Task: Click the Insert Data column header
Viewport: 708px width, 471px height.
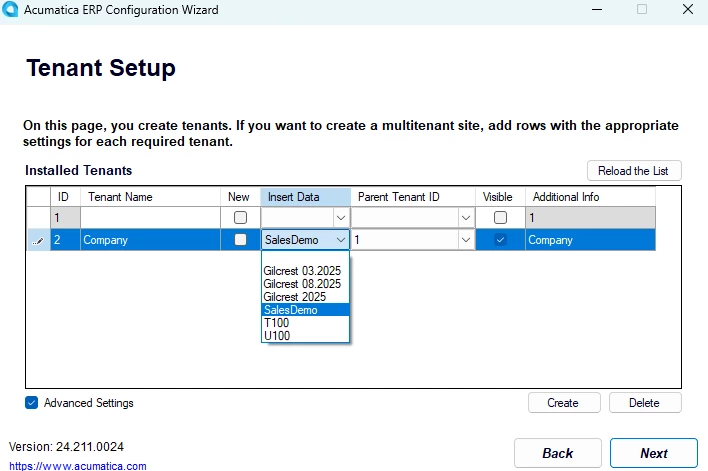Action: pos(306,197)
